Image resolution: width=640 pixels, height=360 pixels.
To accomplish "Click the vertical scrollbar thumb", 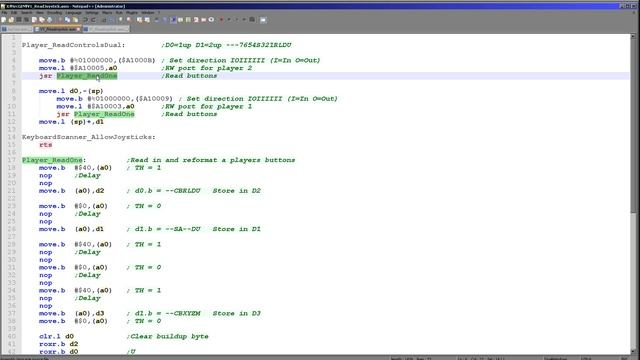I will click(633, 127).
